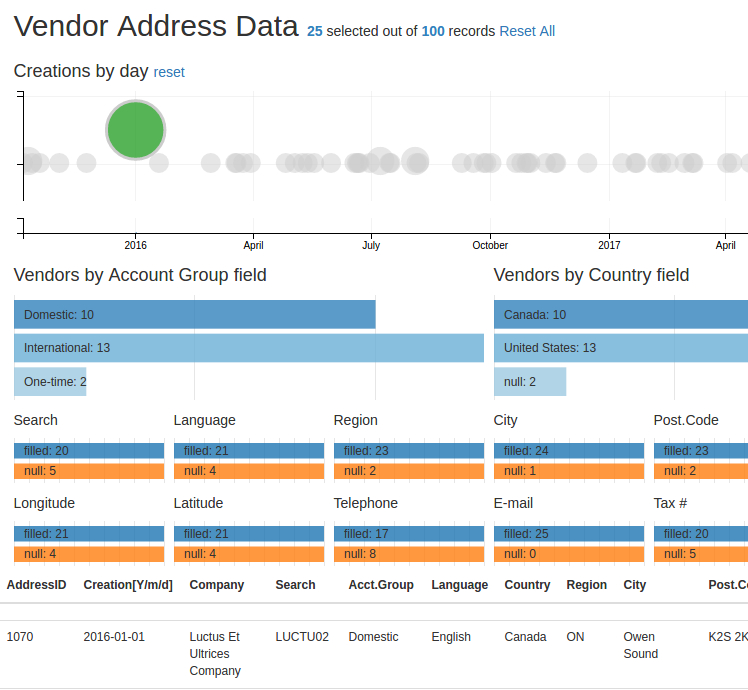Filter Search field by null: 5
Viewport: 748px width, 690px height.
tap(88, 471)
